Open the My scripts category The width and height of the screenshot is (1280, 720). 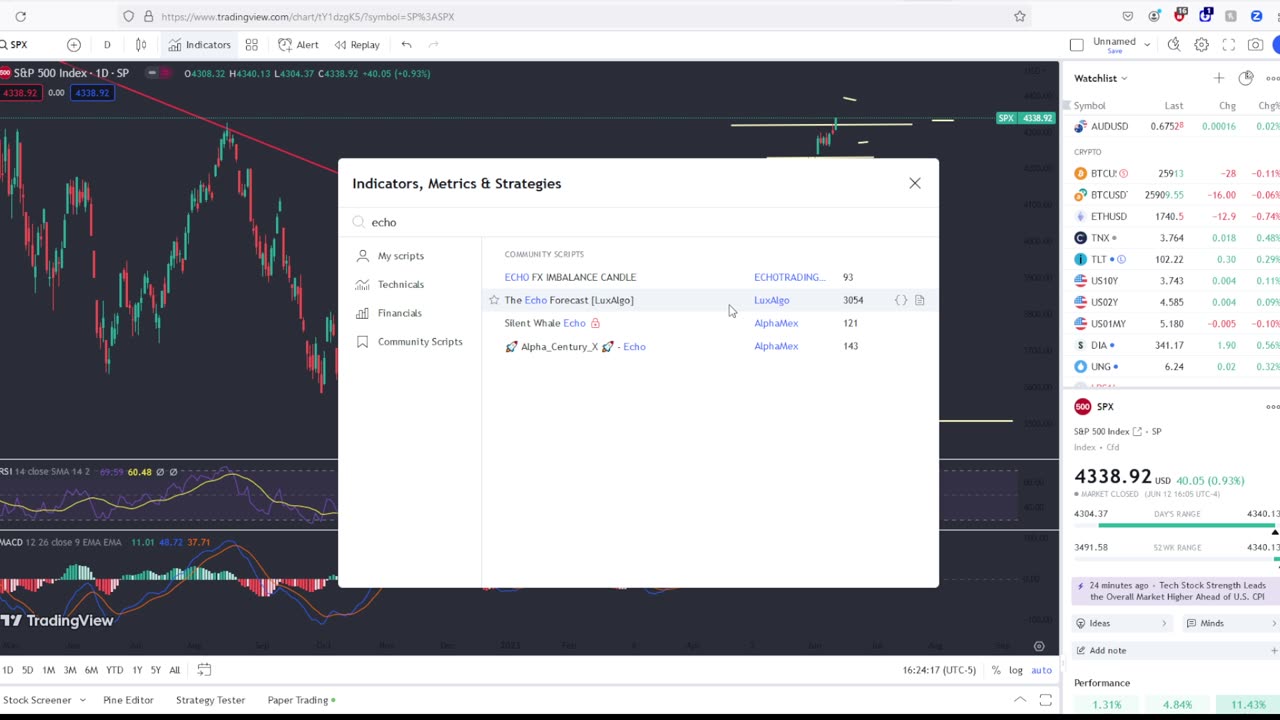[401, 256]
